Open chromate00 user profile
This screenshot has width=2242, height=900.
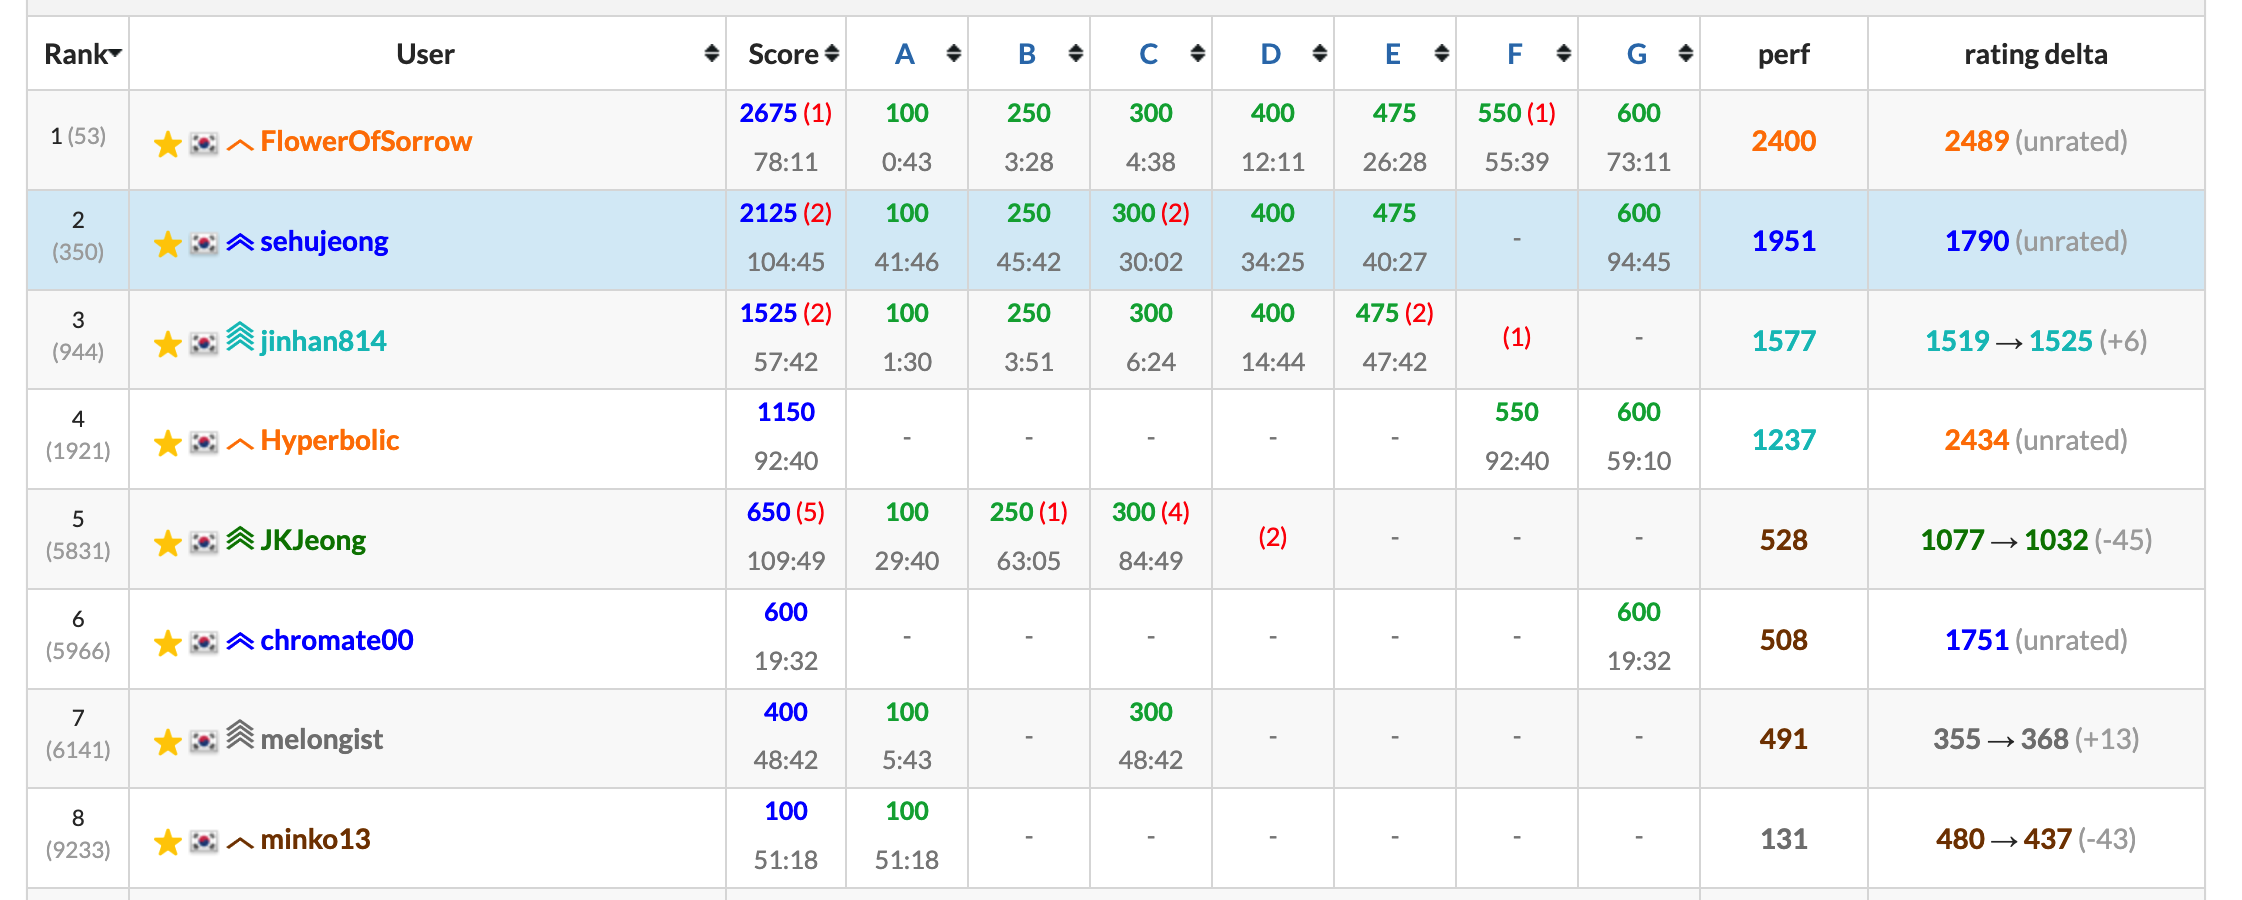click(337, 640)
